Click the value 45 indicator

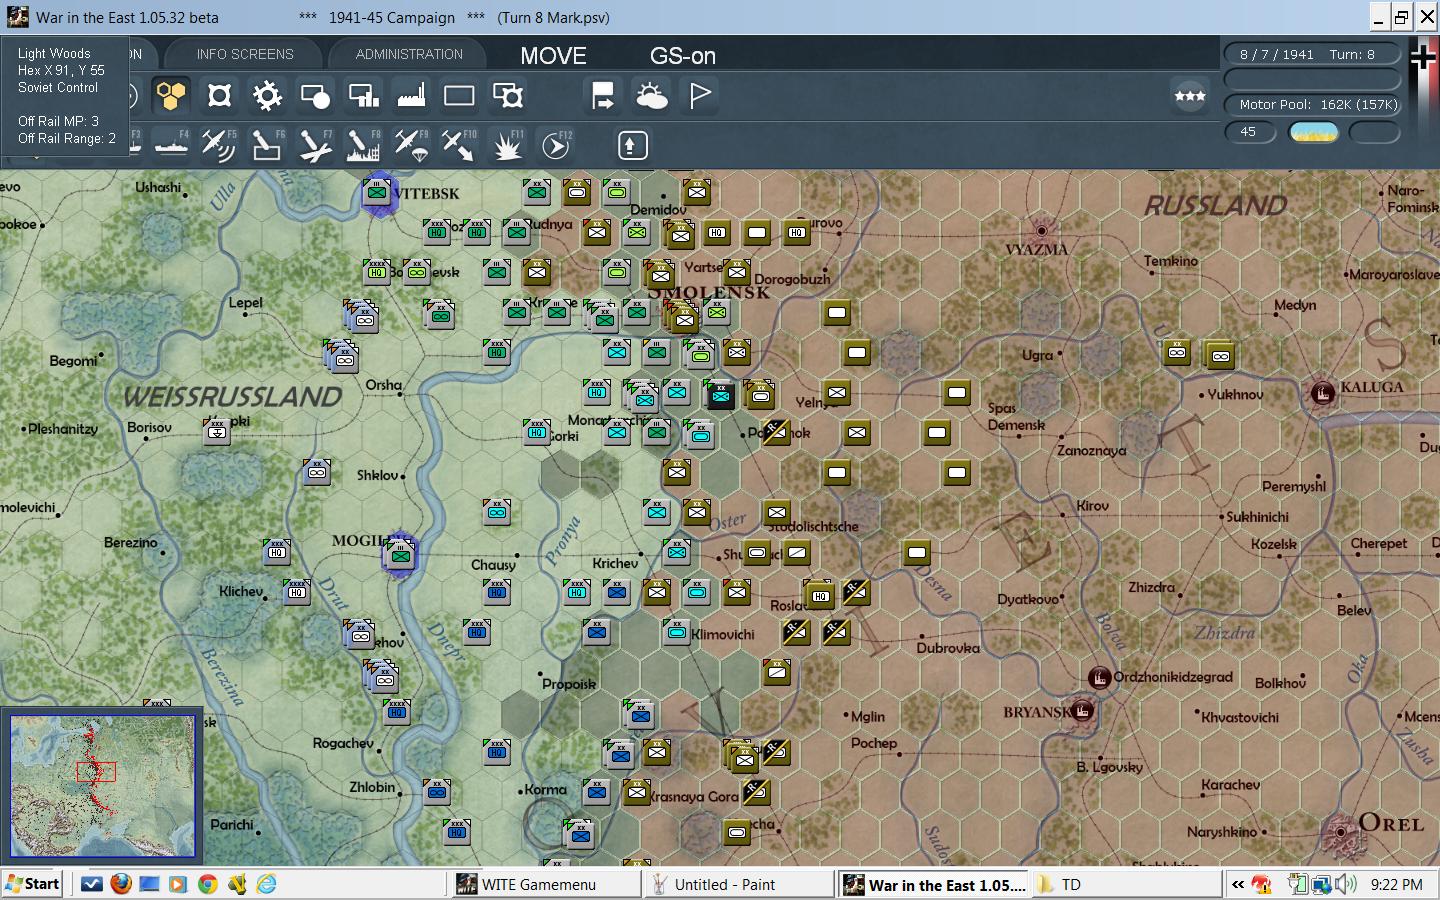point(1250,132)
